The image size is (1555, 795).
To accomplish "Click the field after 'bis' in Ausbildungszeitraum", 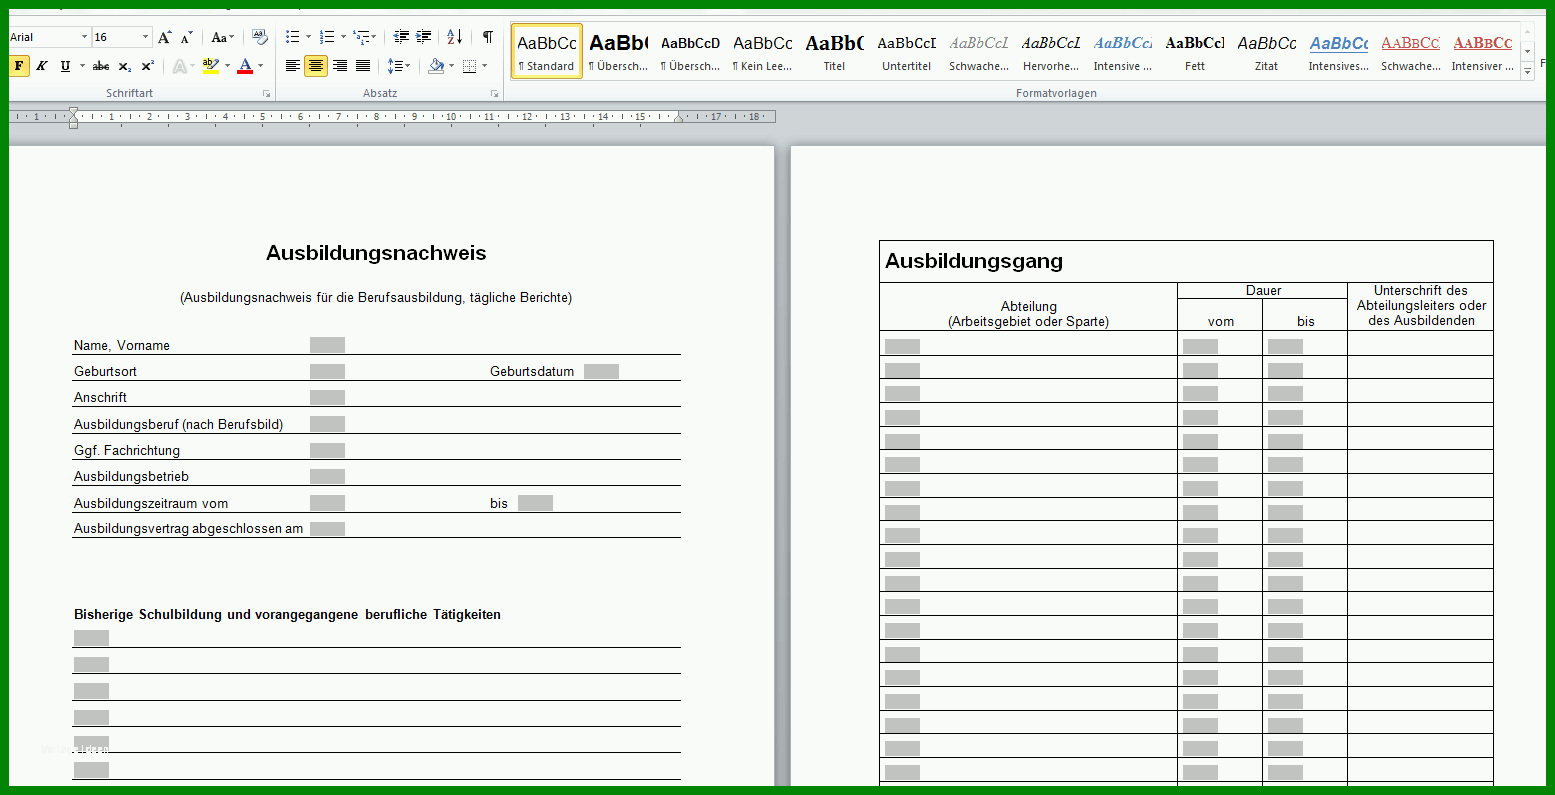I will 535,503.
